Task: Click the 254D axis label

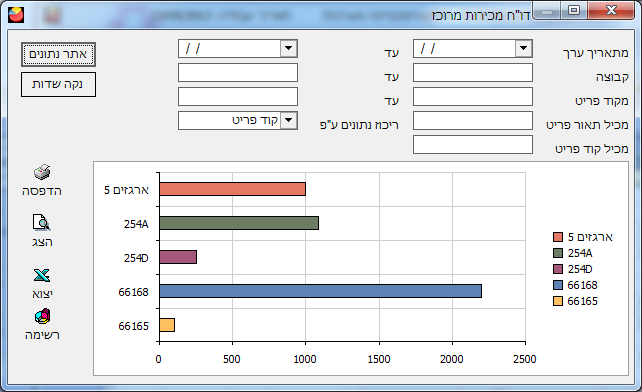Action: pos(136,258)
